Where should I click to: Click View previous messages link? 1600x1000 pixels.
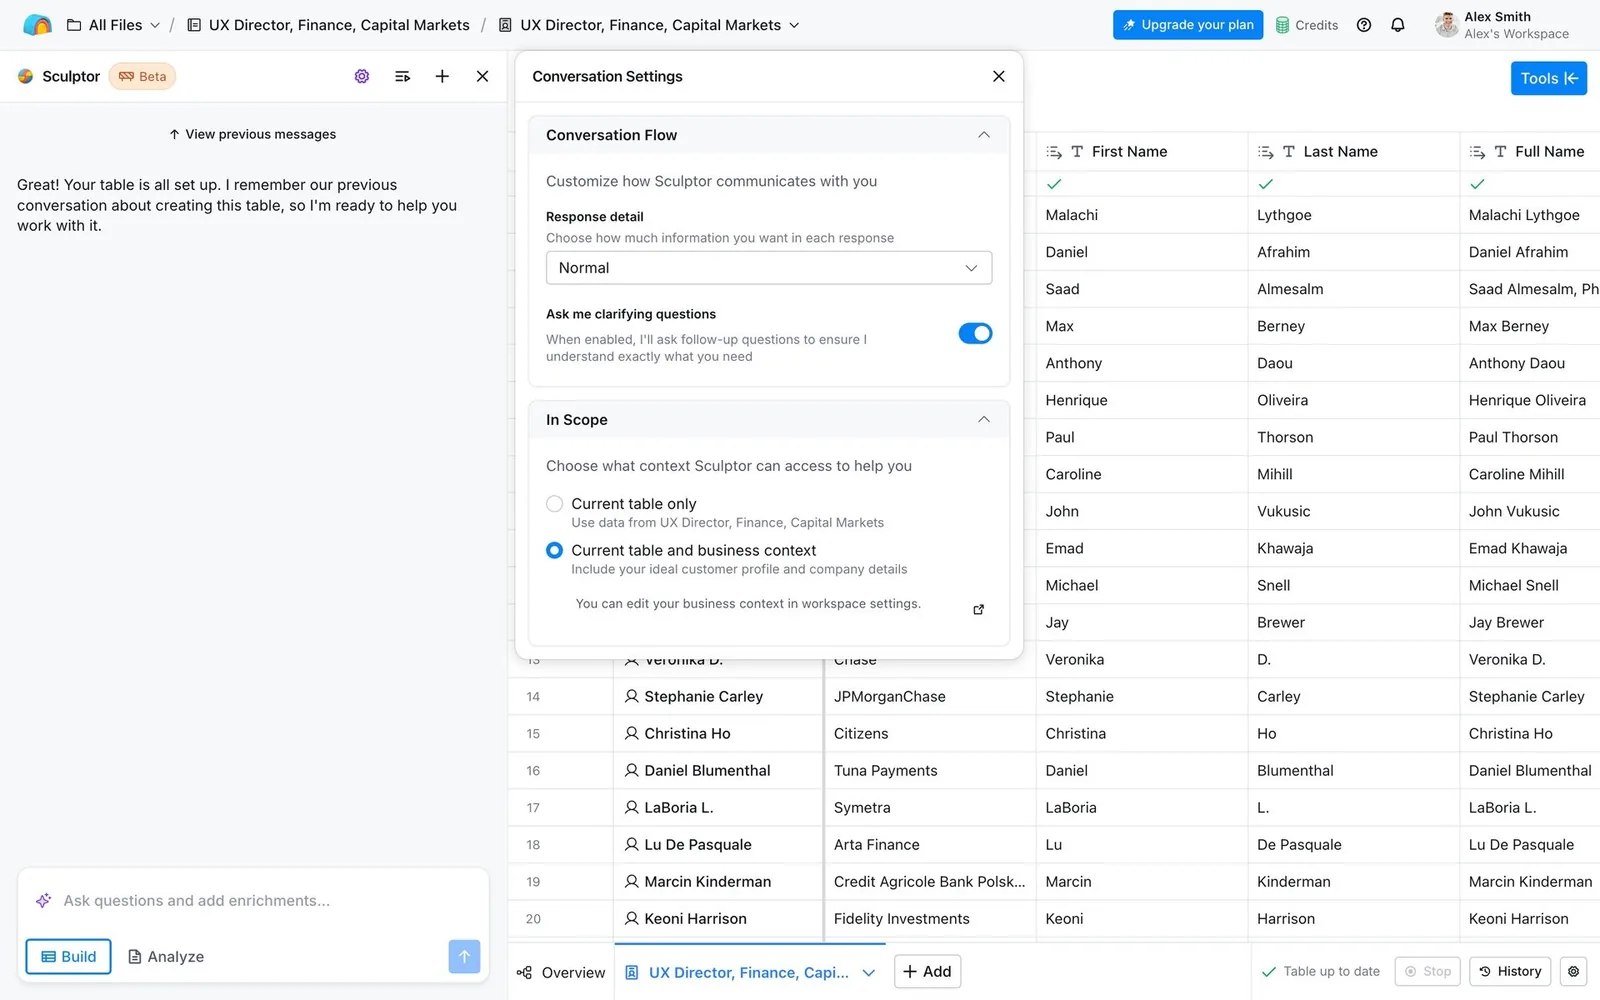252,134
